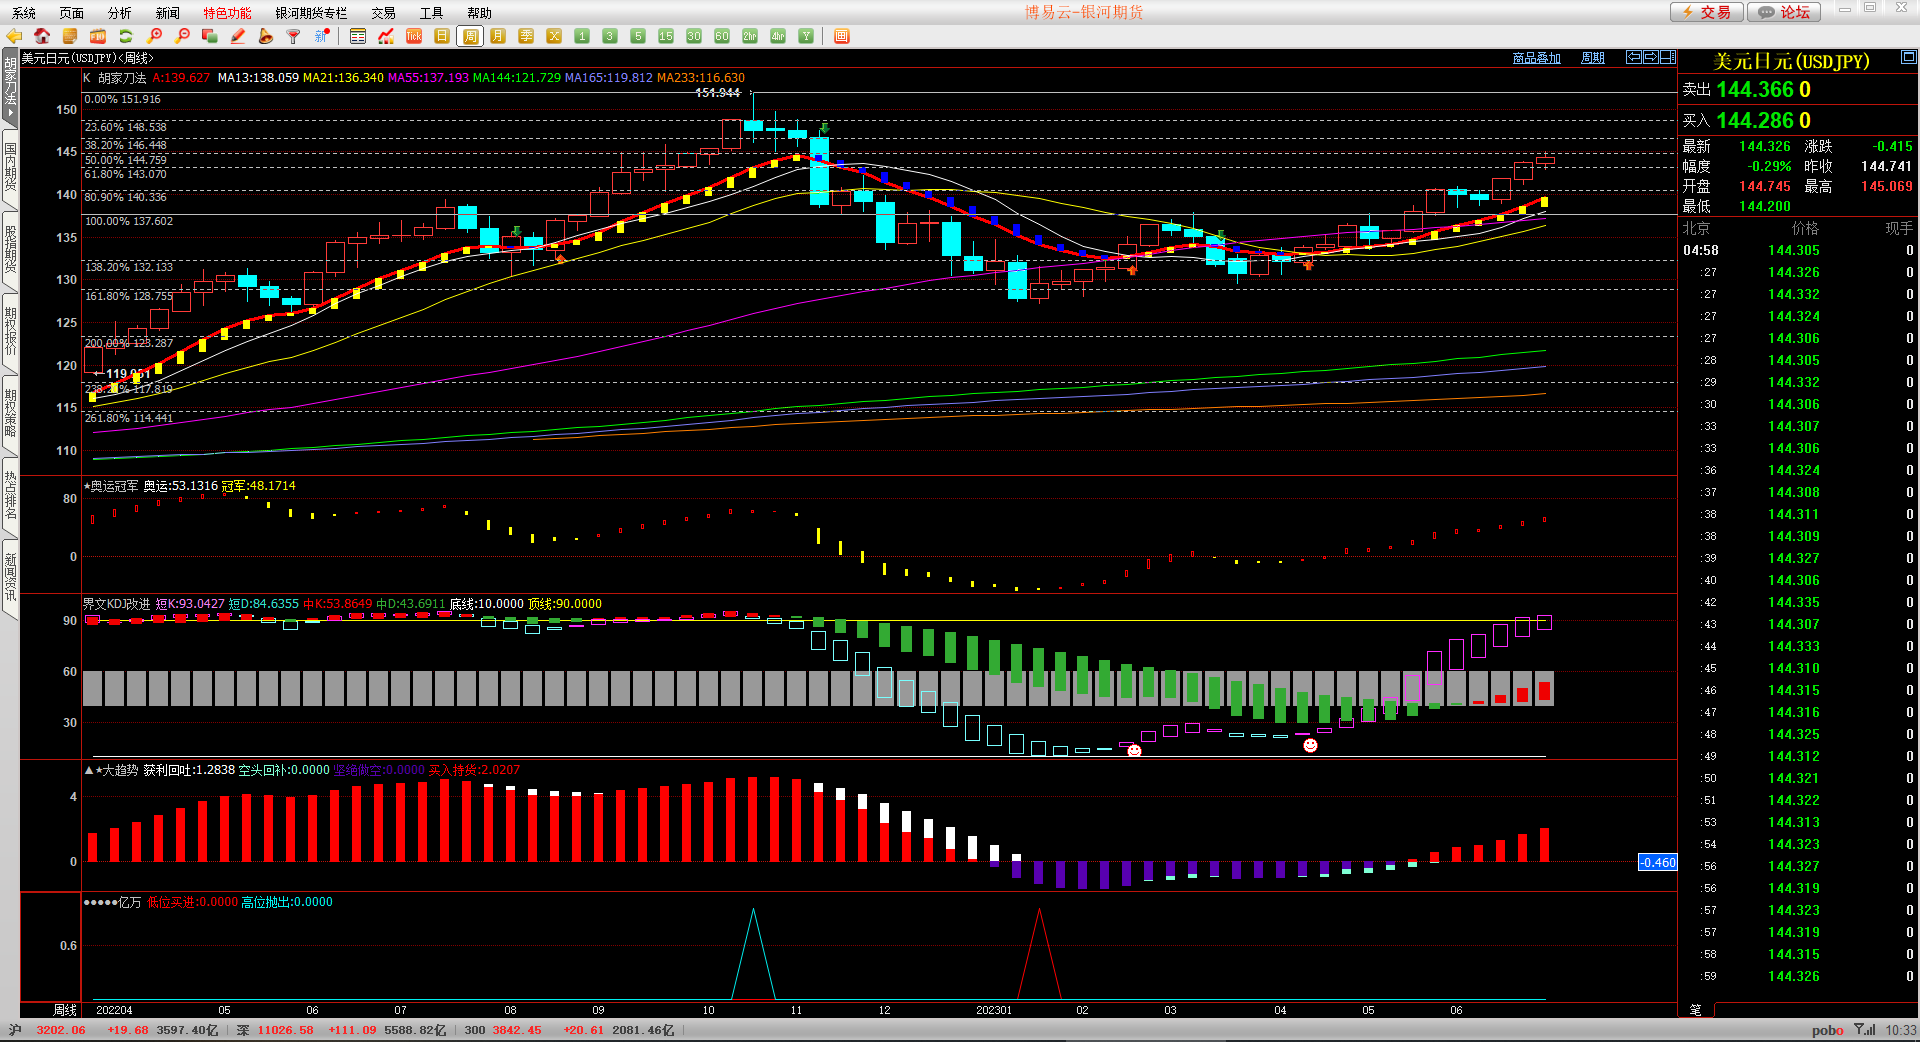This screenshot has width=1920, height=1042.
Task: Click the back arrow toolbar icon
Action: point(14,36)
